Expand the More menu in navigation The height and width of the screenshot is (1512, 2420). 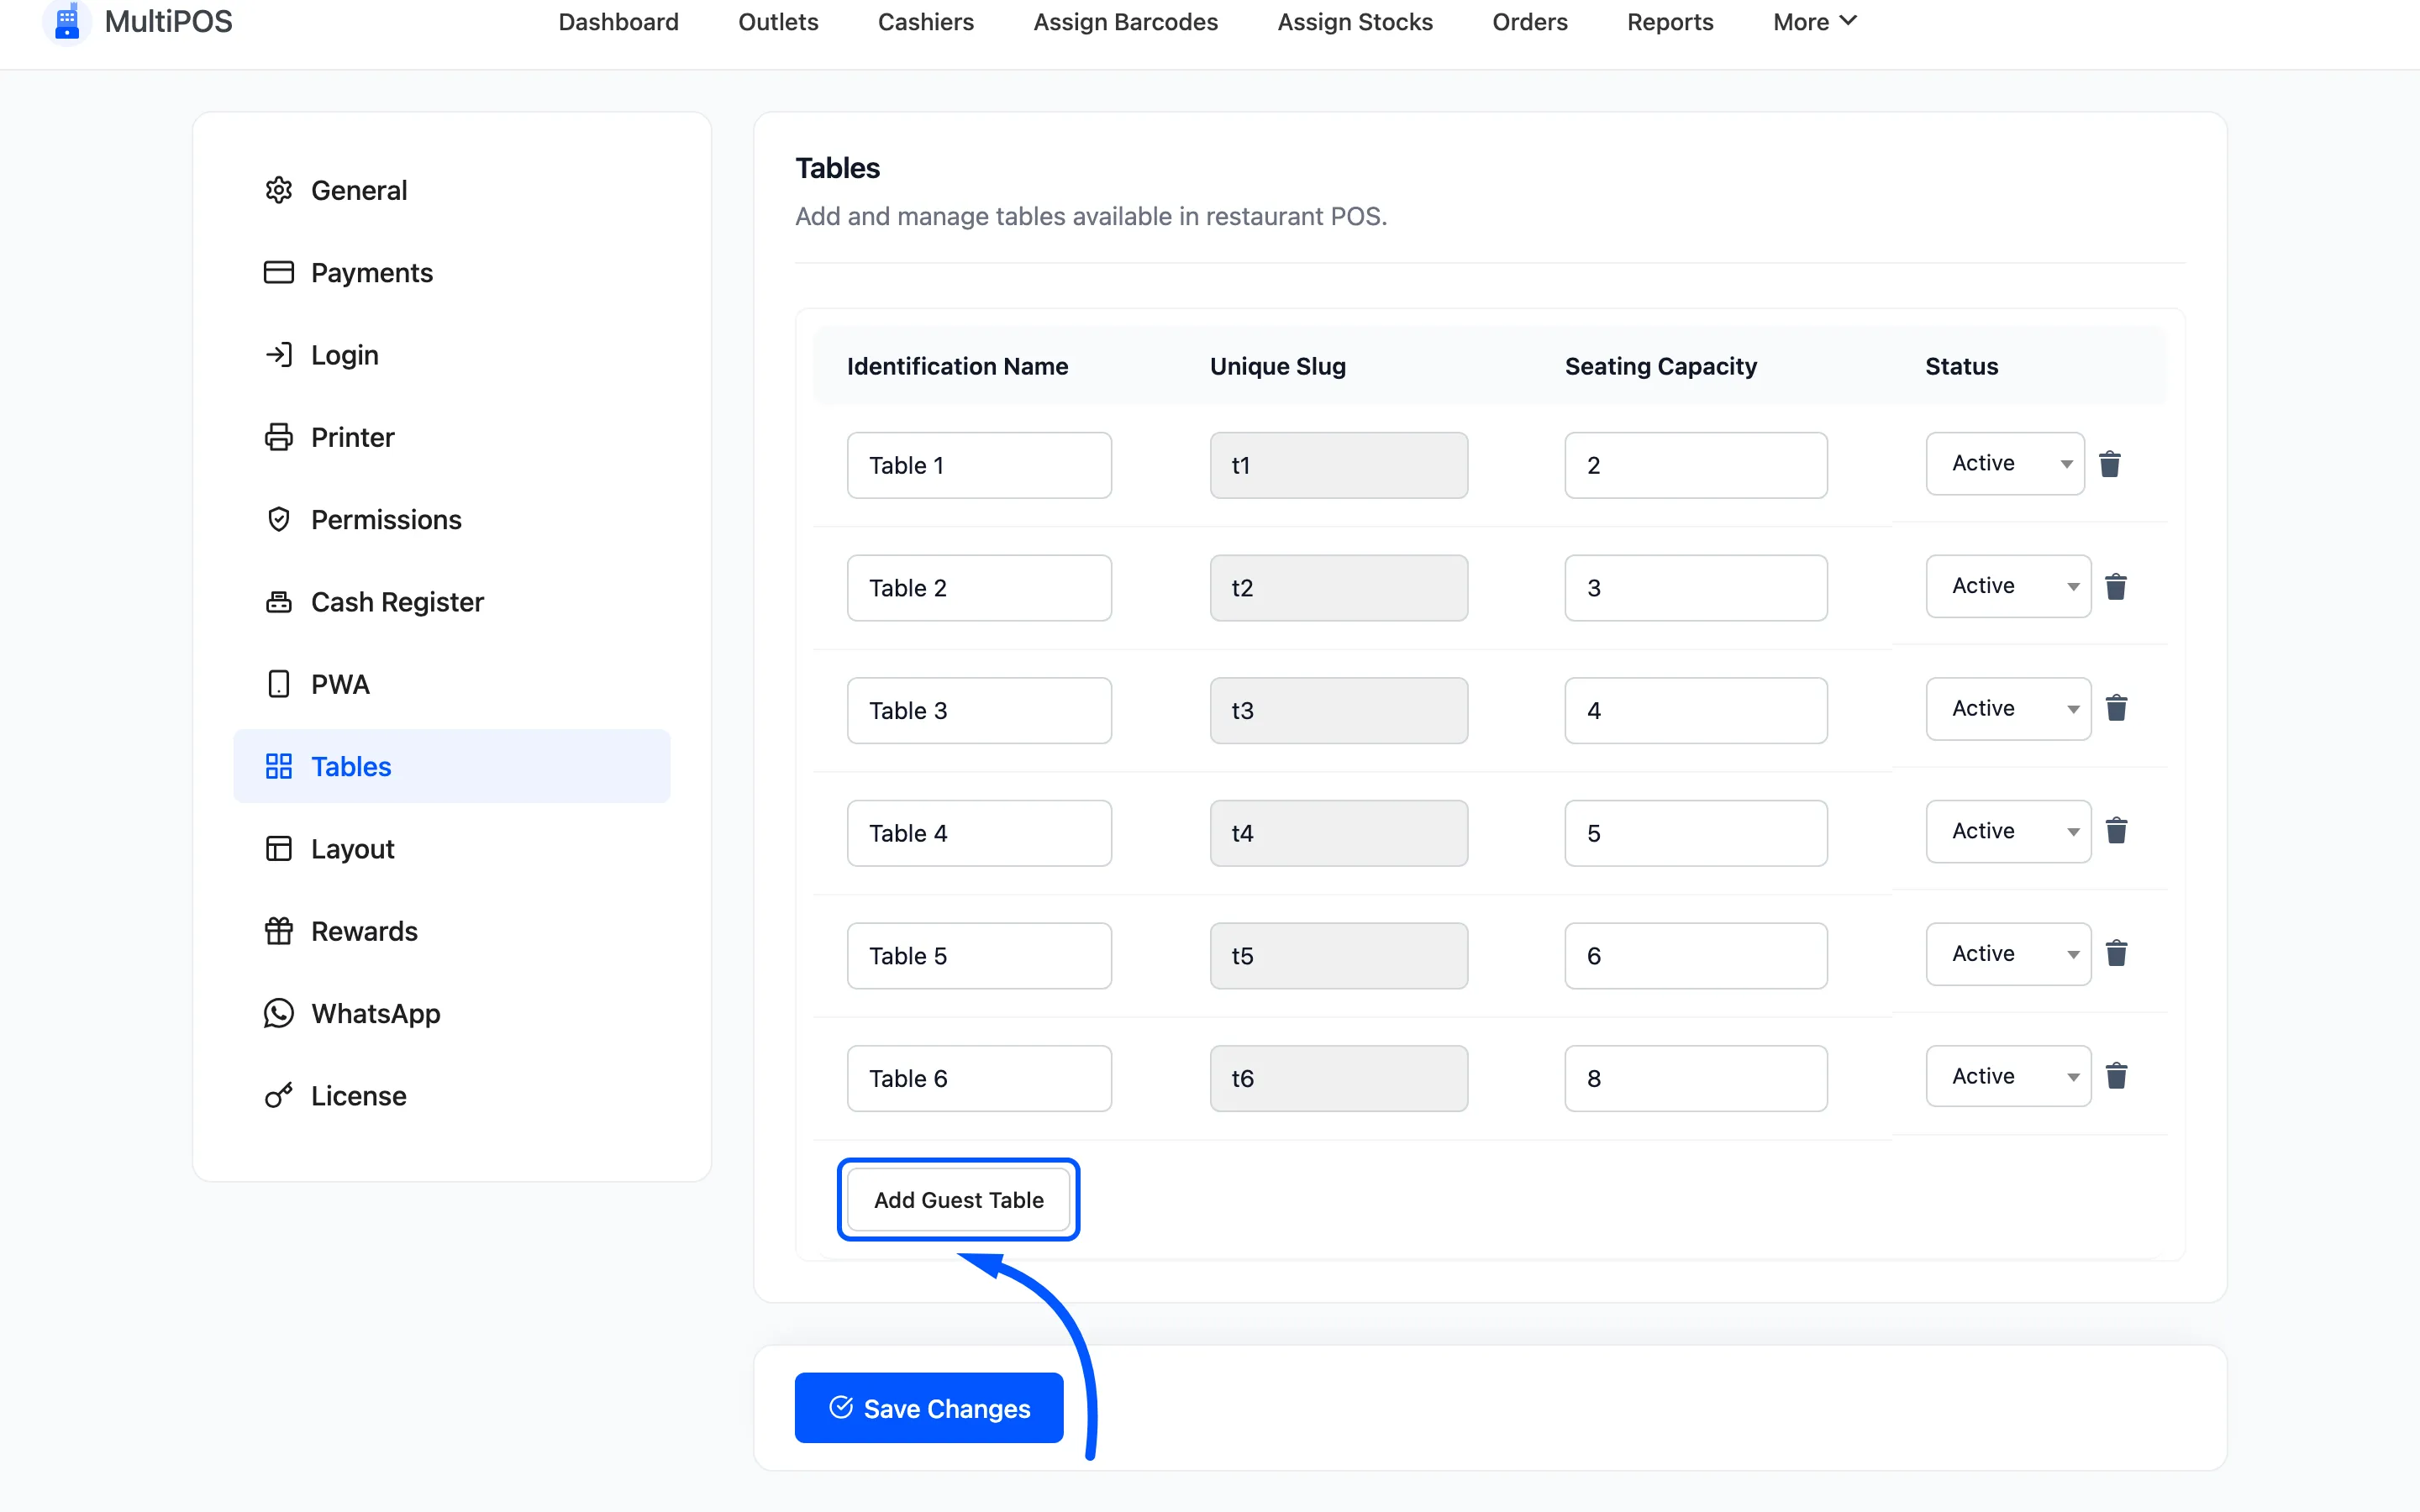(1814, 22)
